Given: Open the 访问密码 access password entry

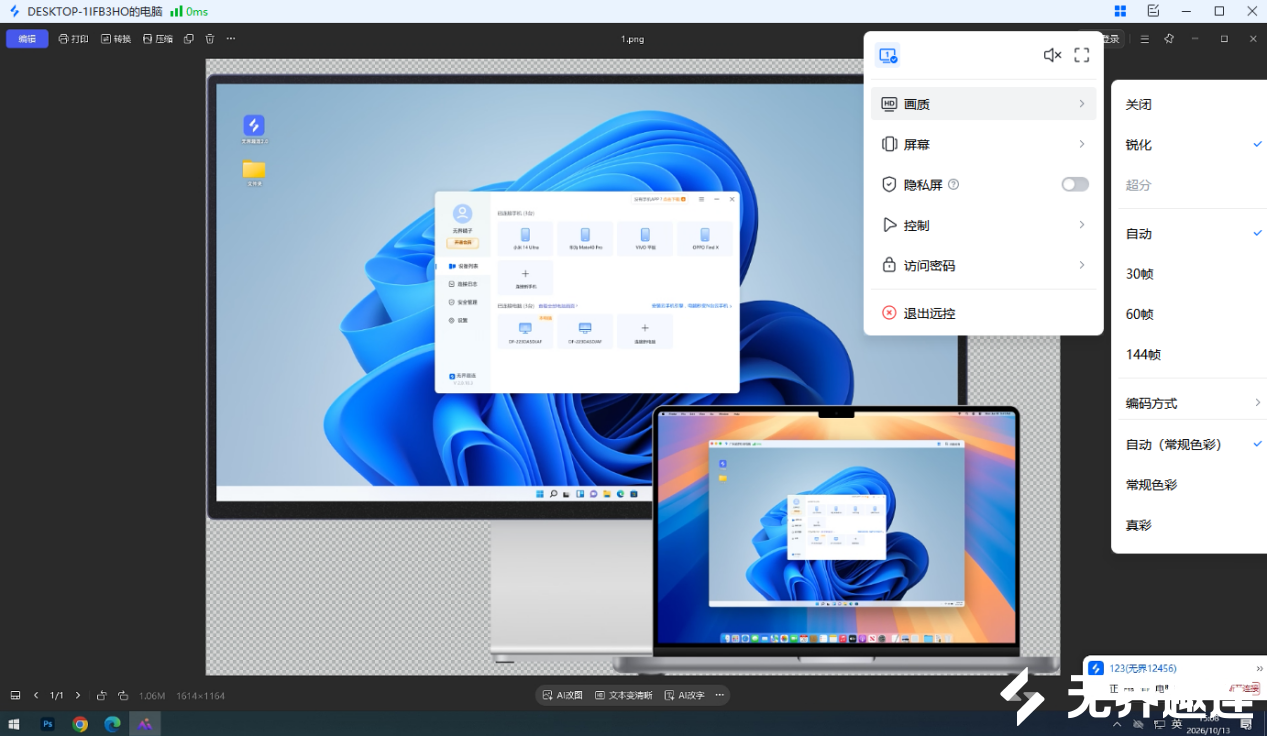Looking at the screenshot, I should pos(984,265).
